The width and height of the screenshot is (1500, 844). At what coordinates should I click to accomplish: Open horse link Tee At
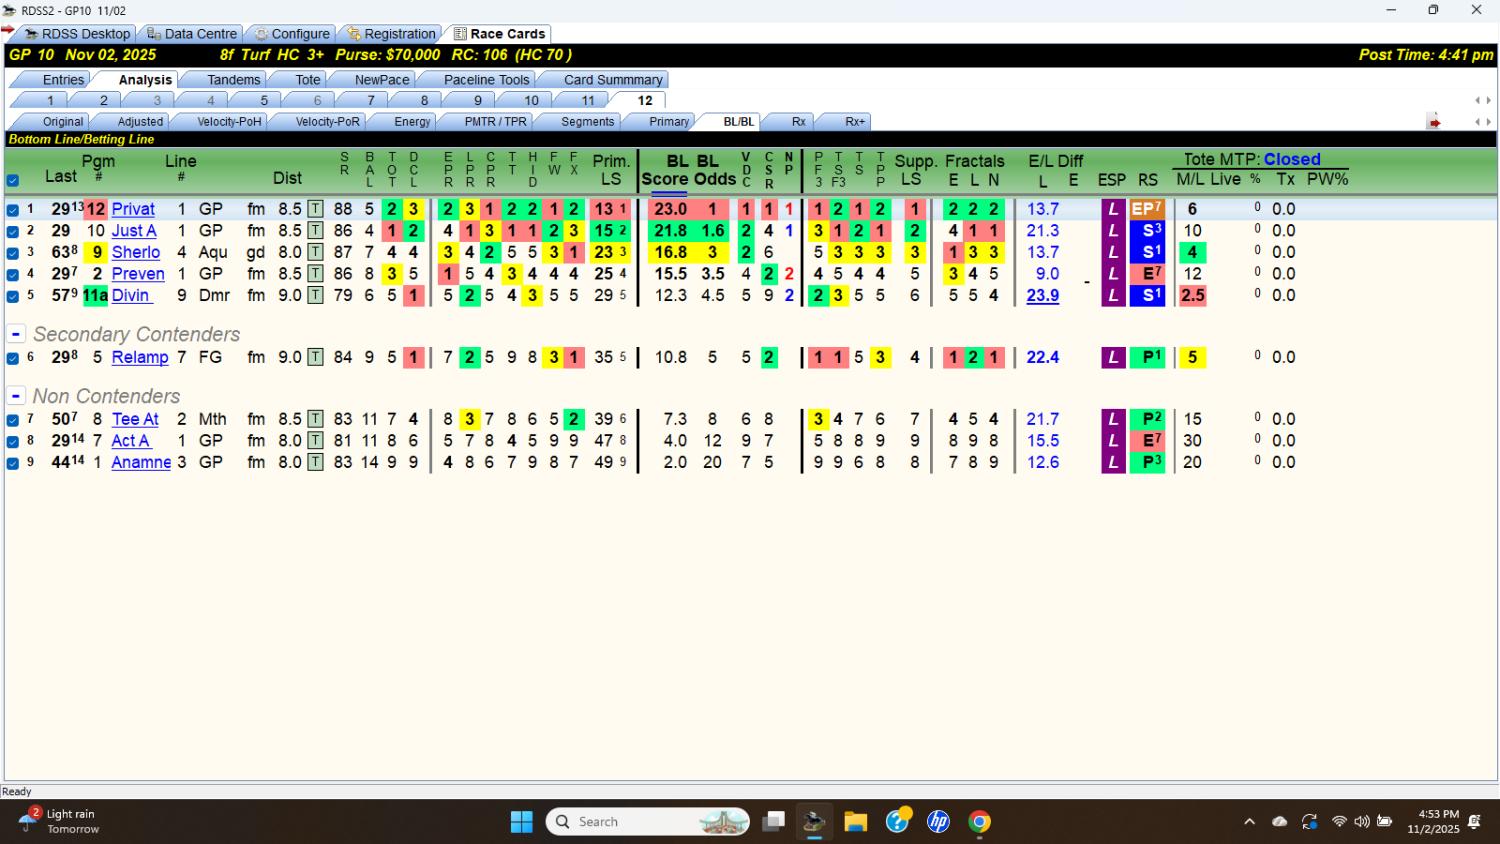[135, 419]
